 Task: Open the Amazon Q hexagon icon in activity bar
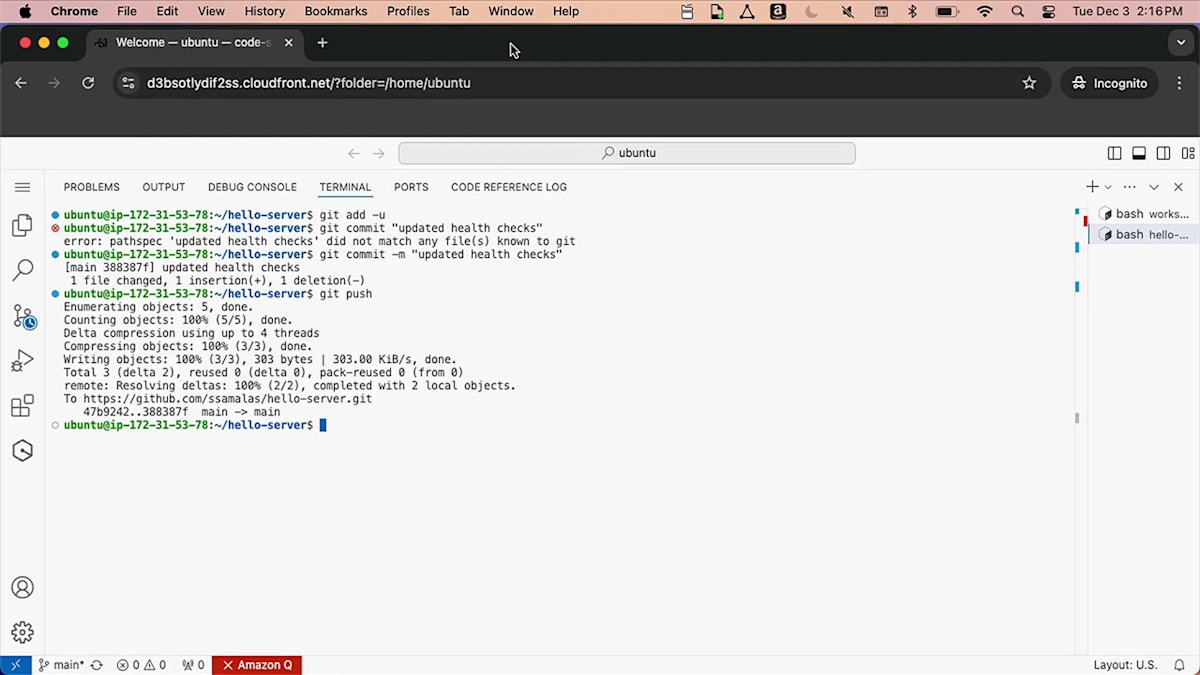(x=22, y=451)
